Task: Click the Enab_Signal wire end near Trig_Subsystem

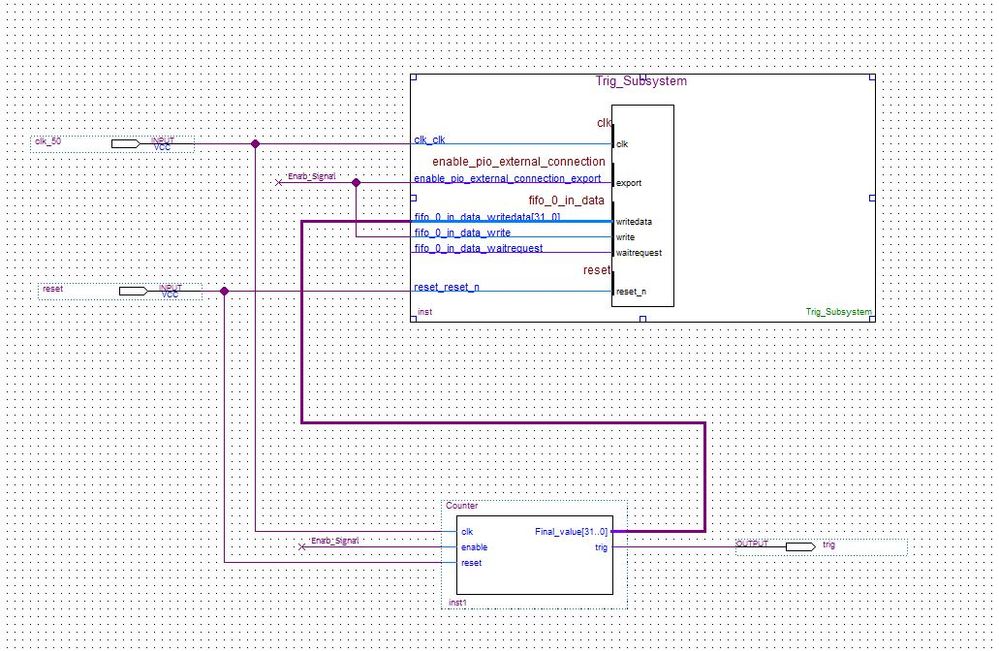Action: 279,182
